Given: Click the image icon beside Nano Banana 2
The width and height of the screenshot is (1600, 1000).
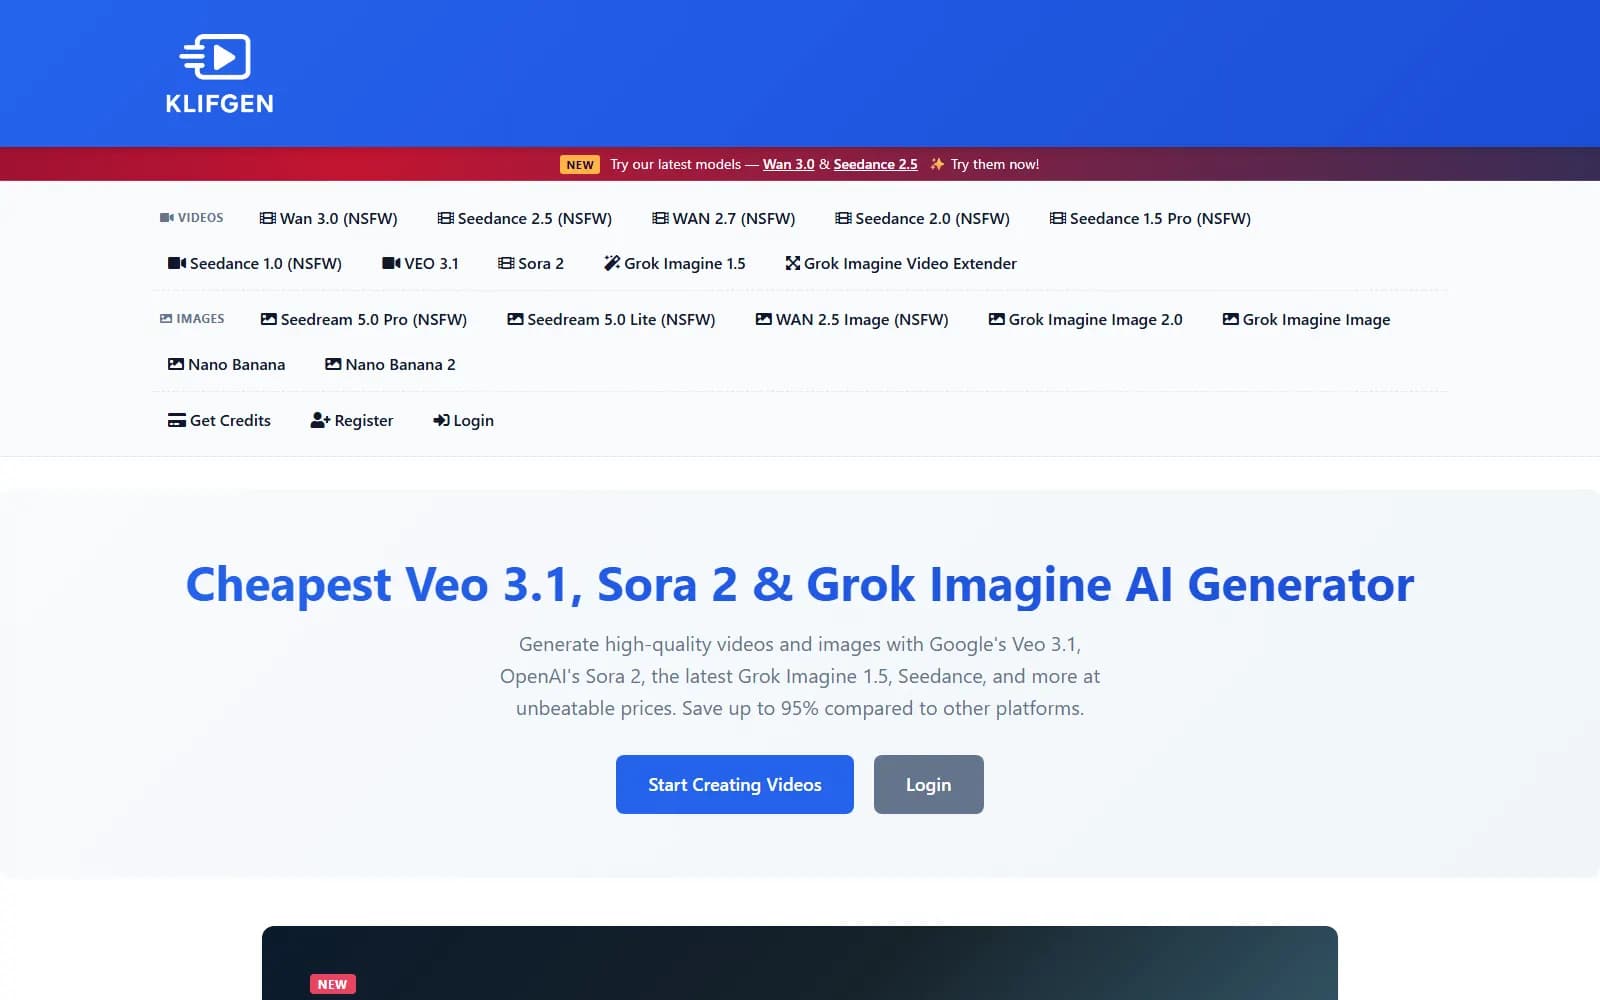Looking at the screenshot, I should 334,364.
